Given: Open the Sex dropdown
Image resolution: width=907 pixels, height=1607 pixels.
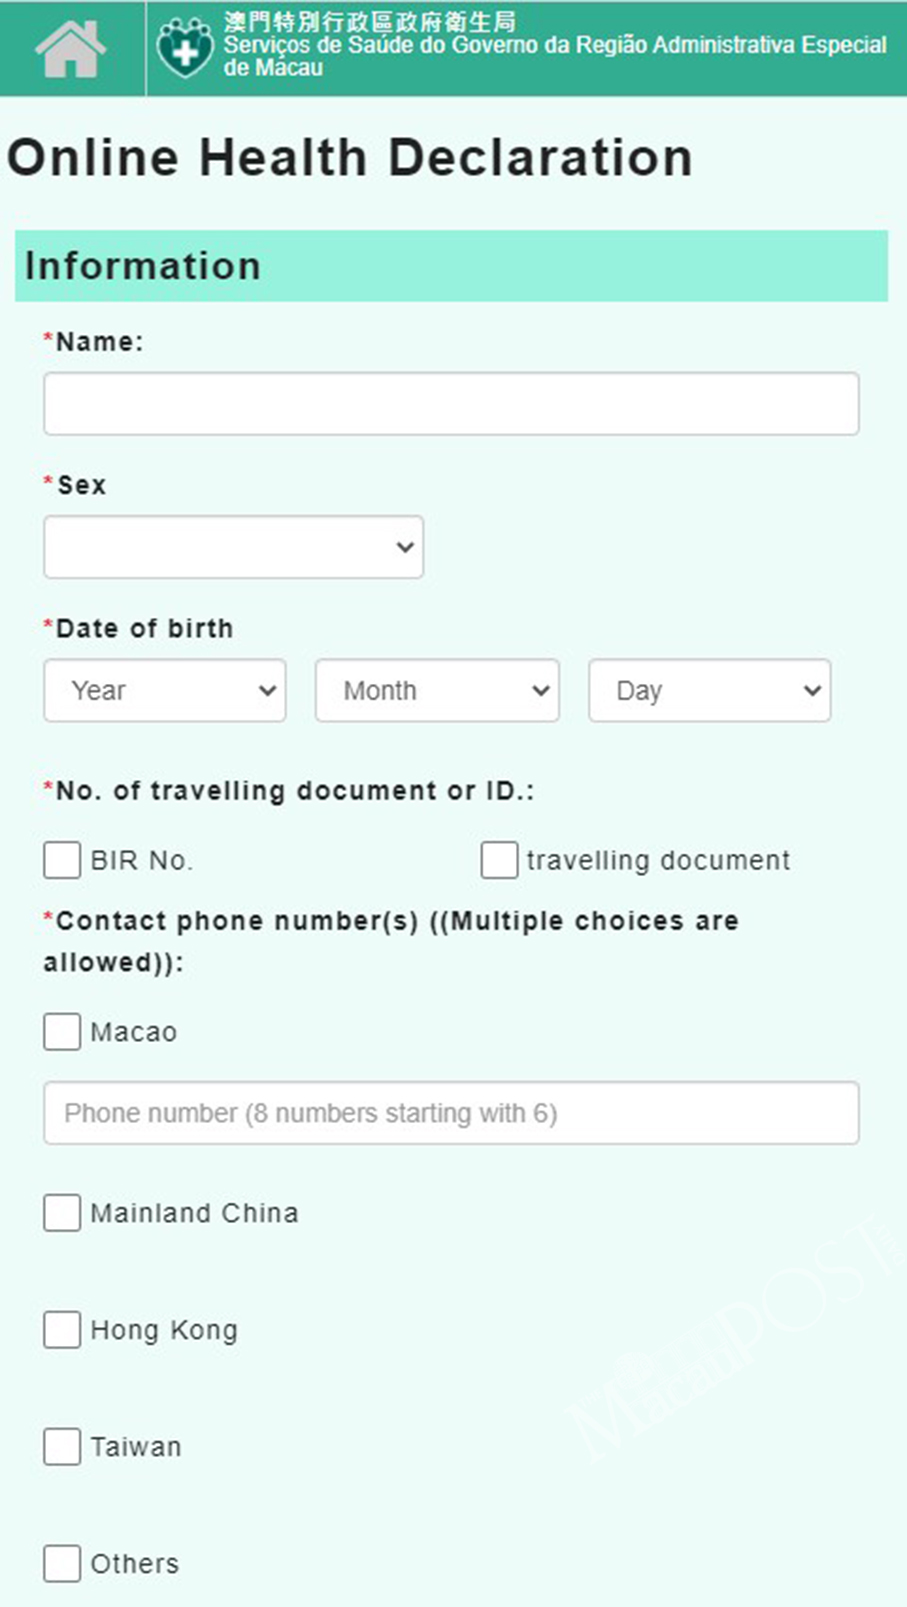Looking at the screenshot, I should [233, 547].
